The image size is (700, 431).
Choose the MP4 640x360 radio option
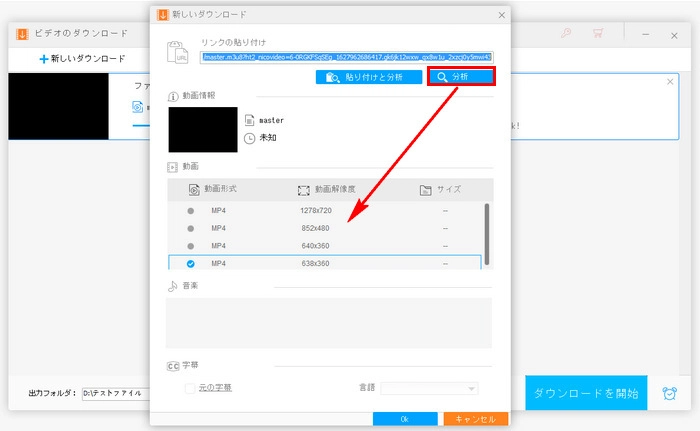point(190,245)
